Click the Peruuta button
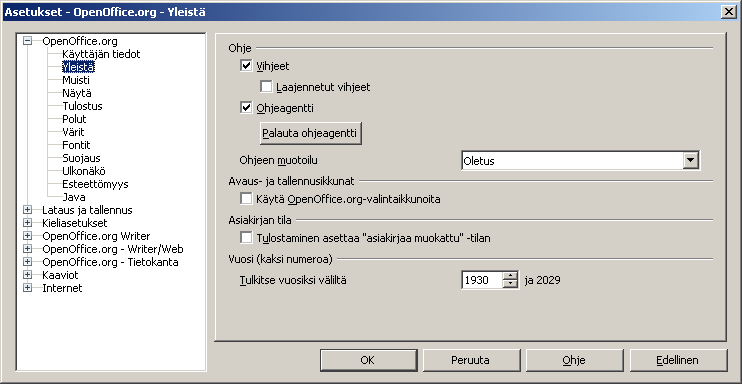Image resolution: width=742 pixels, height=384 pixels. click(471, 360)
